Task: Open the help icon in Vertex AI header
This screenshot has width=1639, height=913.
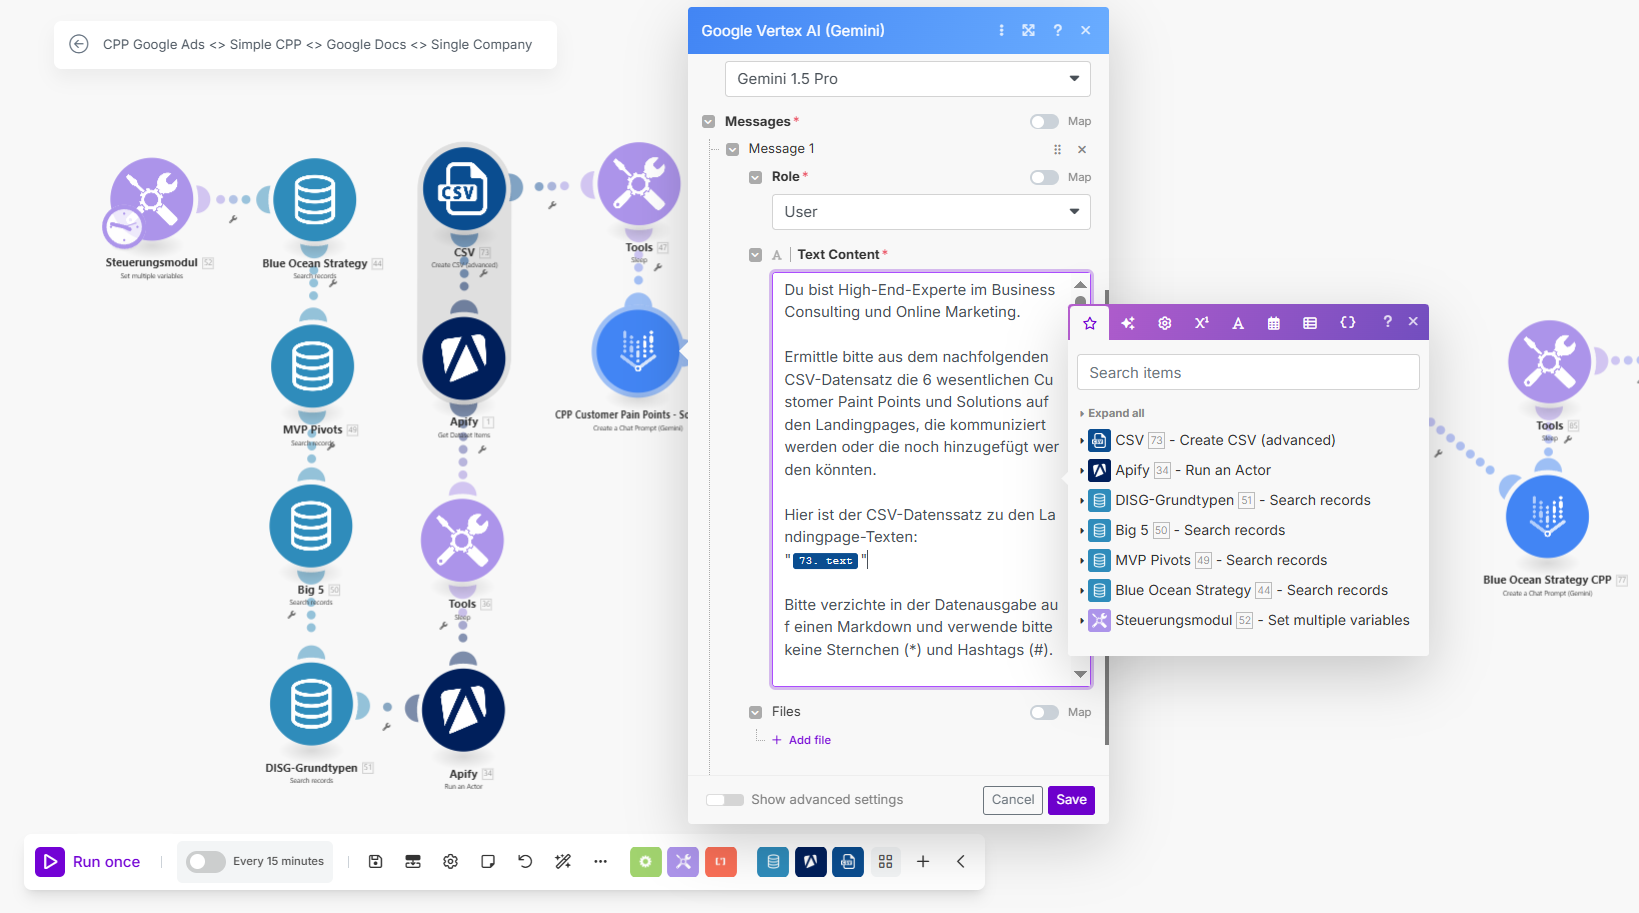Action: click(x=1057, y=30)
